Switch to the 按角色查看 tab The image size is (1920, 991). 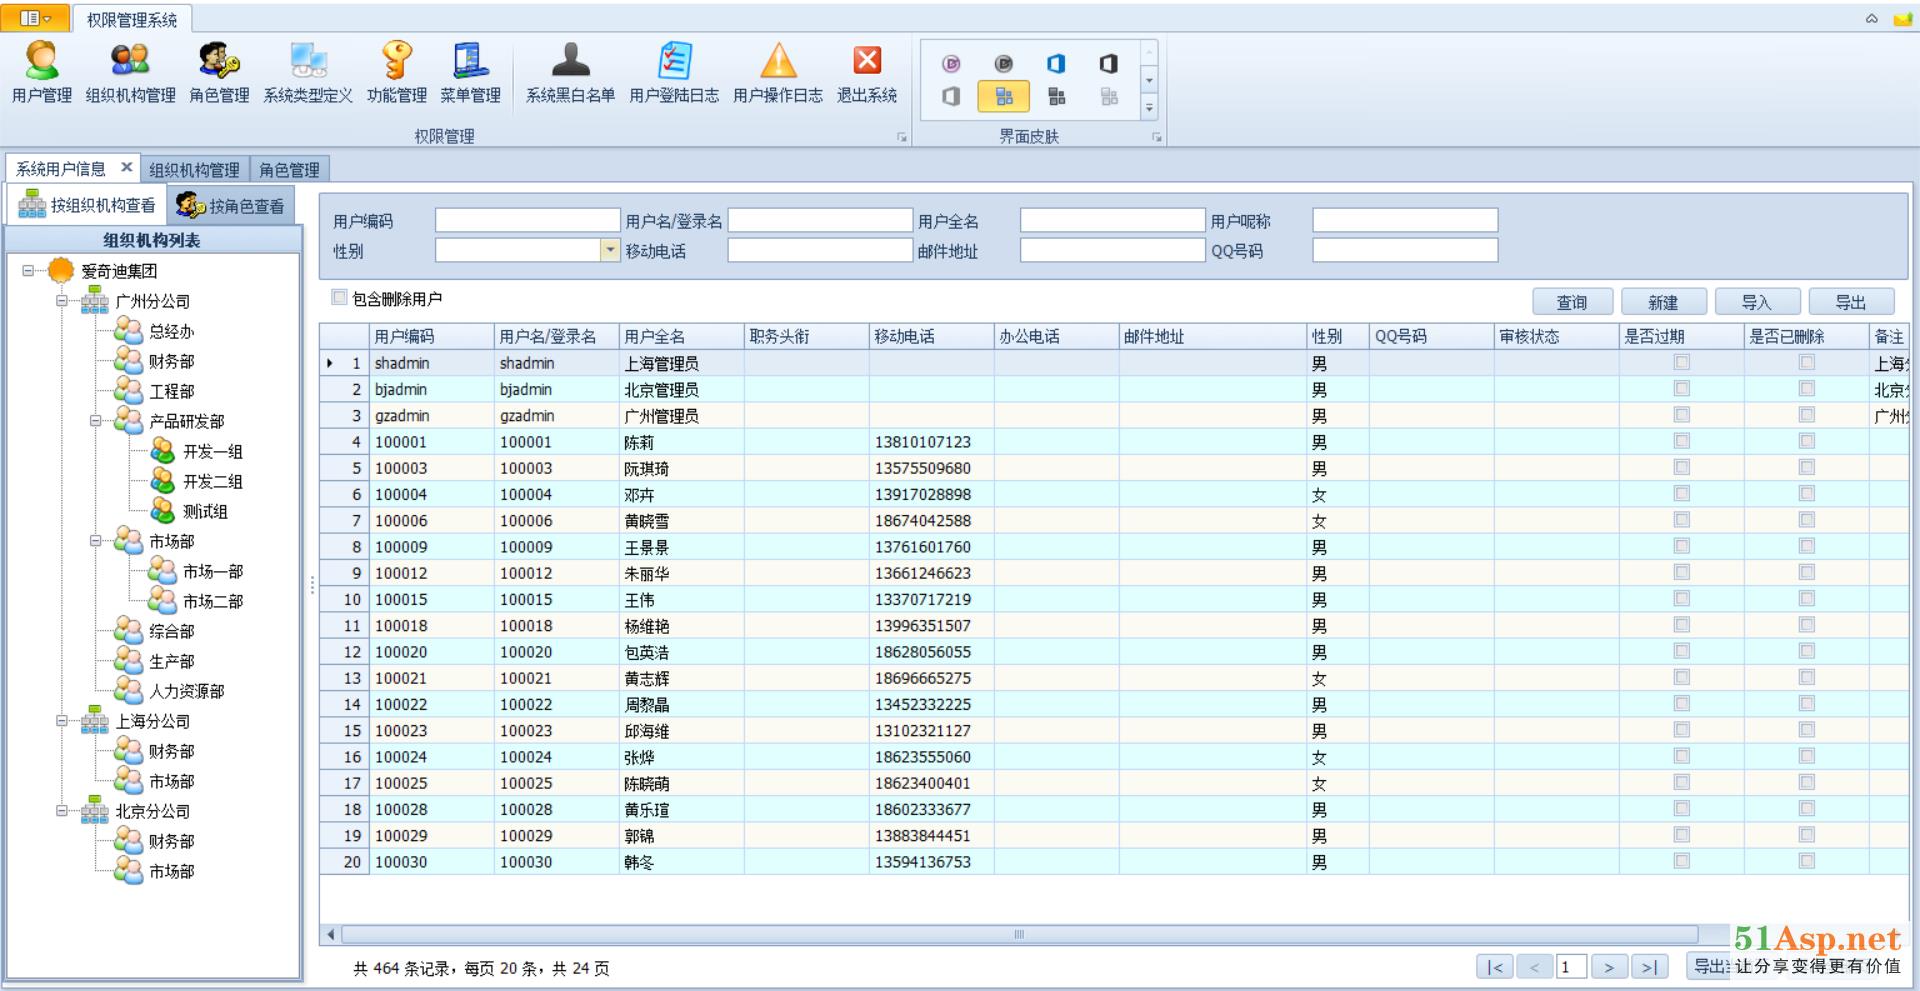pos(232,206)
